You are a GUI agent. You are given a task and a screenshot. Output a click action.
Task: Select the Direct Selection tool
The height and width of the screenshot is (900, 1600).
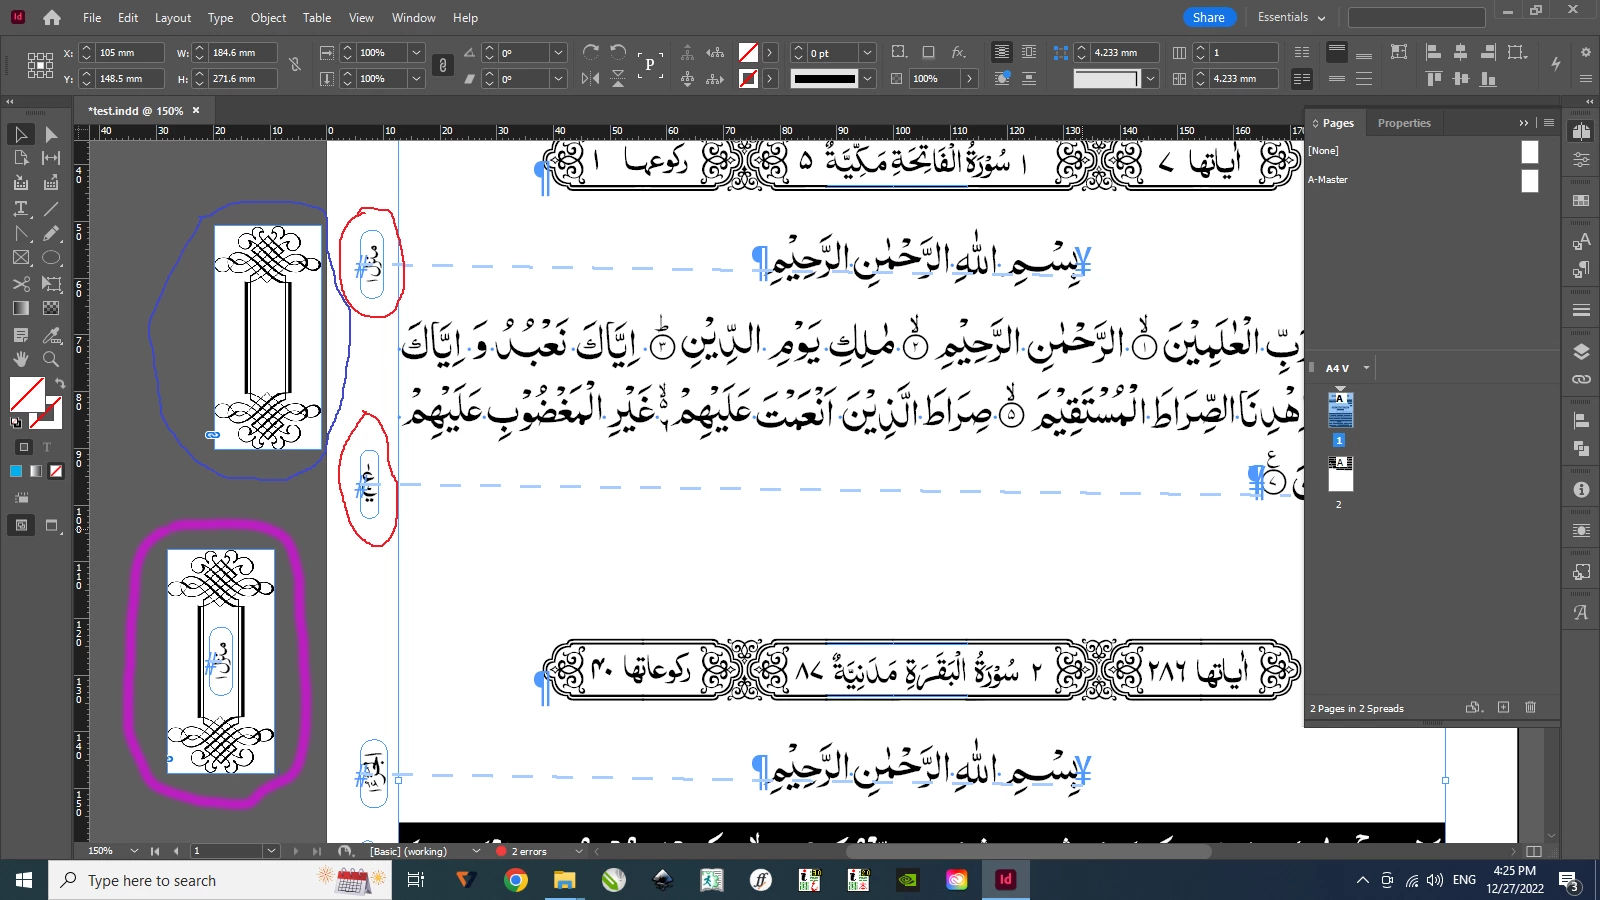51,134
